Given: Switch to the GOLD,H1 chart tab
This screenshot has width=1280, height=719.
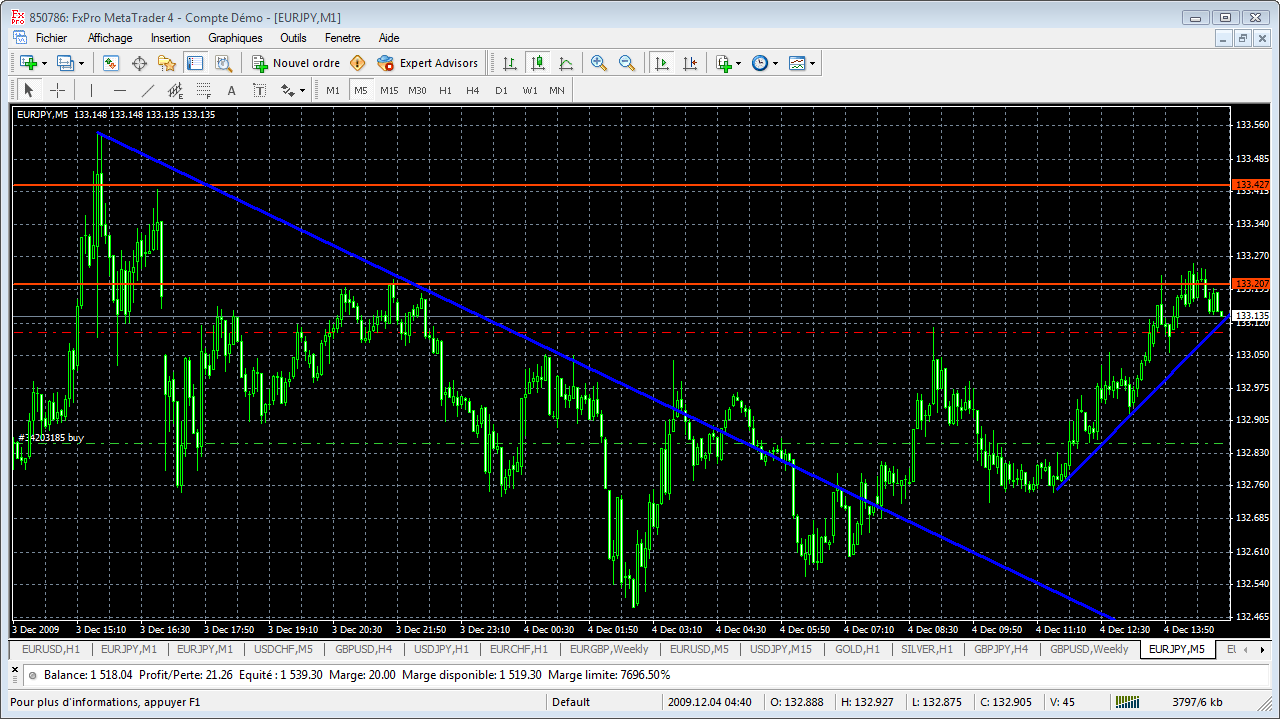Looking at the screenshot, I should coord(858,650).
